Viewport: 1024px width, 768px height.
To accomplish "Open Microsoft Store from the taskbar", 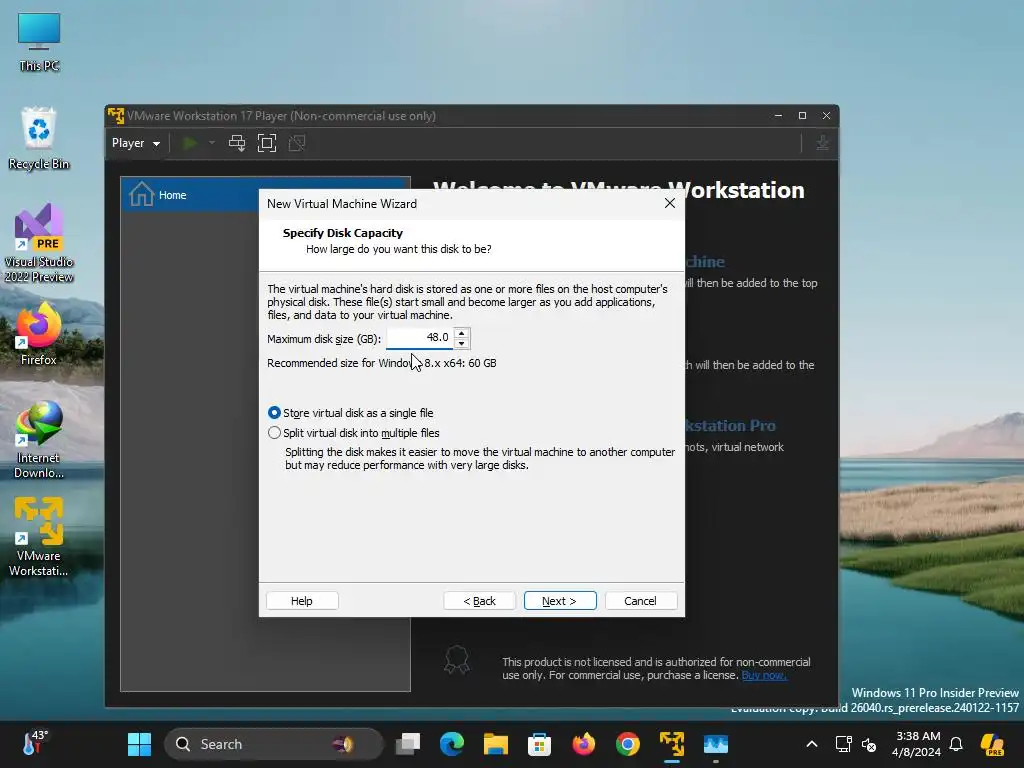I will click(539, 744).
